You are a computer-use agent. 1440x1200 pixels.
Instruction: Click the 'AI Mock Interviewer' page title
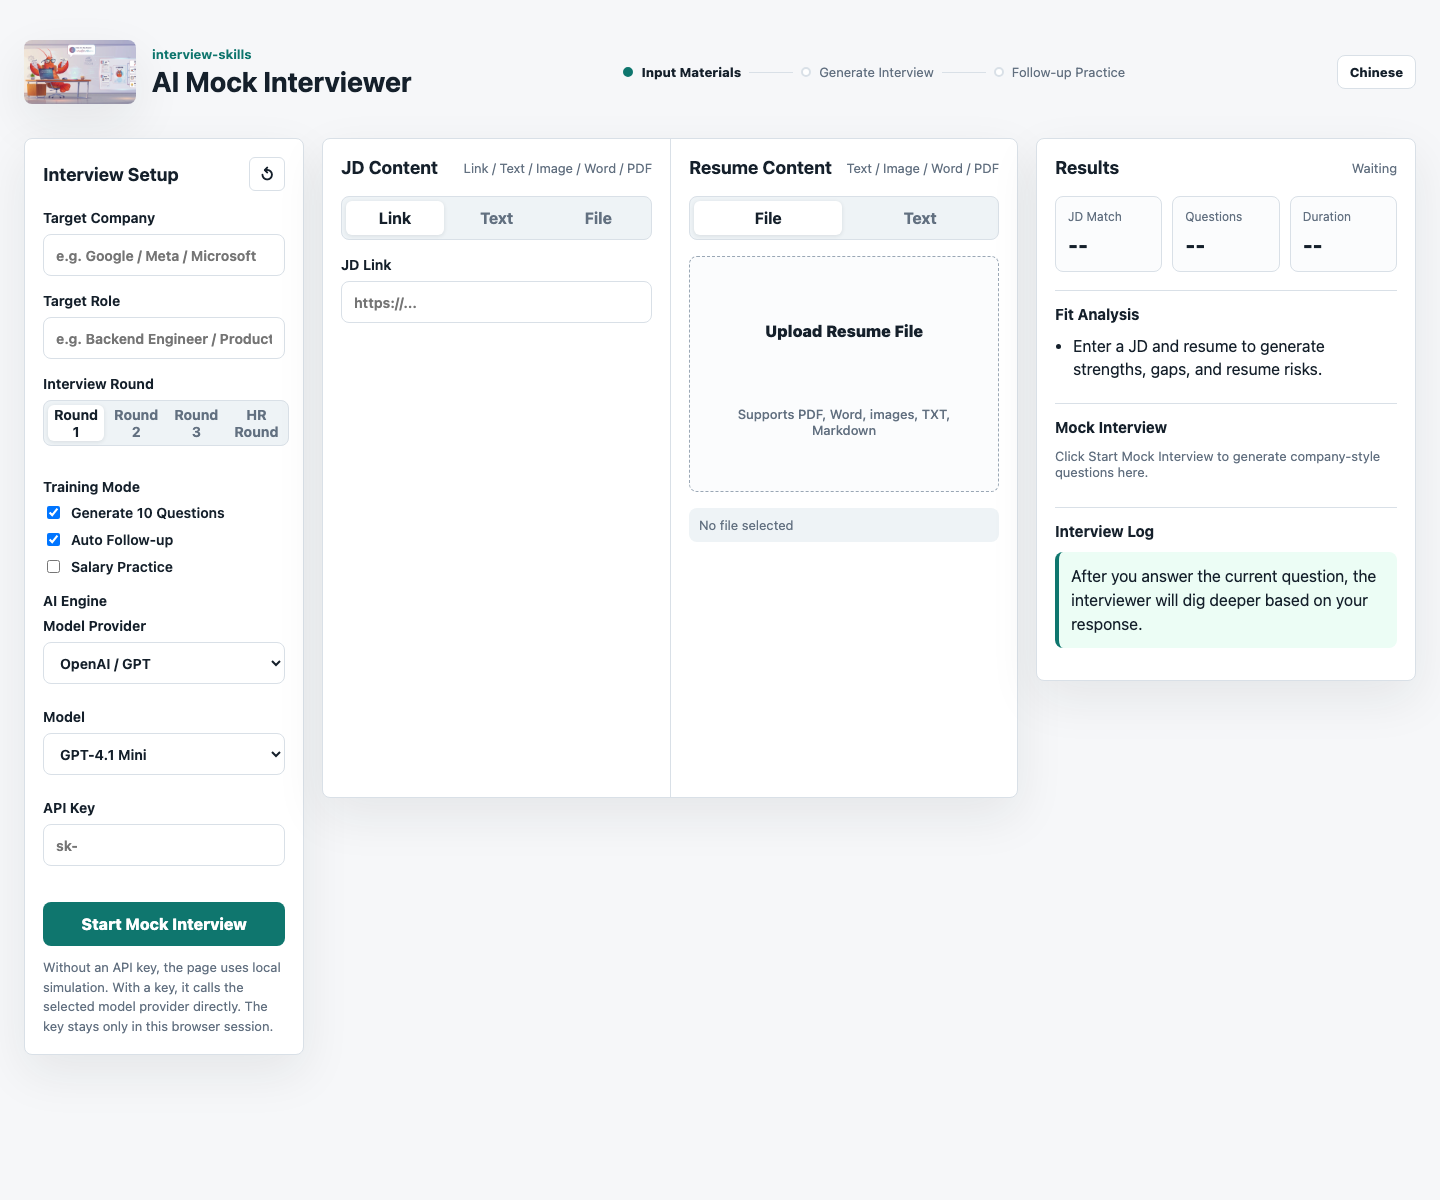[281, 82]
